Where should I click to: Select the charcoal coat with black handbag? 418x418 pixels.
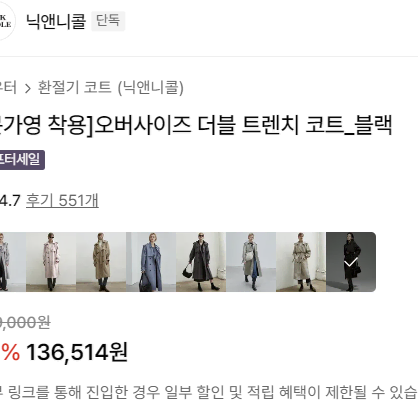[201, 262]
